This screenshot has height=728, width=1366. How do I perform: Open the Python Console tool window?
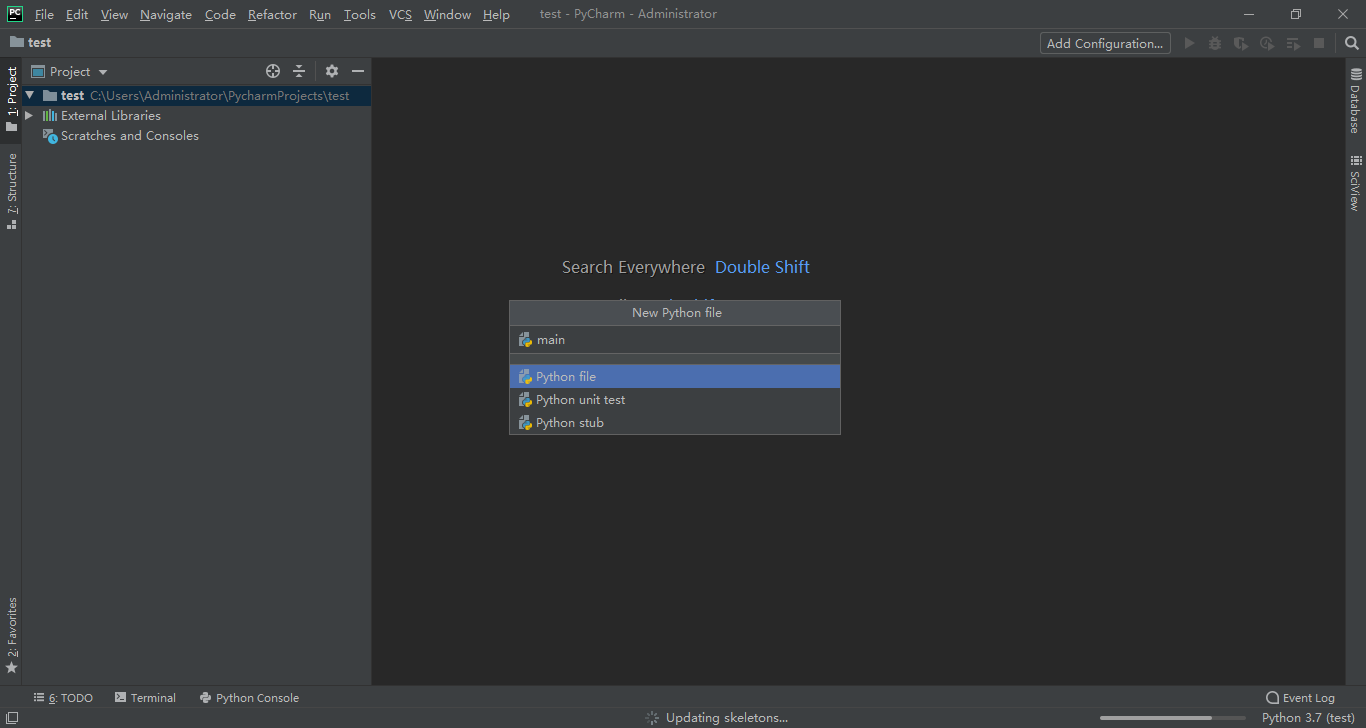(x=249, y=698)
